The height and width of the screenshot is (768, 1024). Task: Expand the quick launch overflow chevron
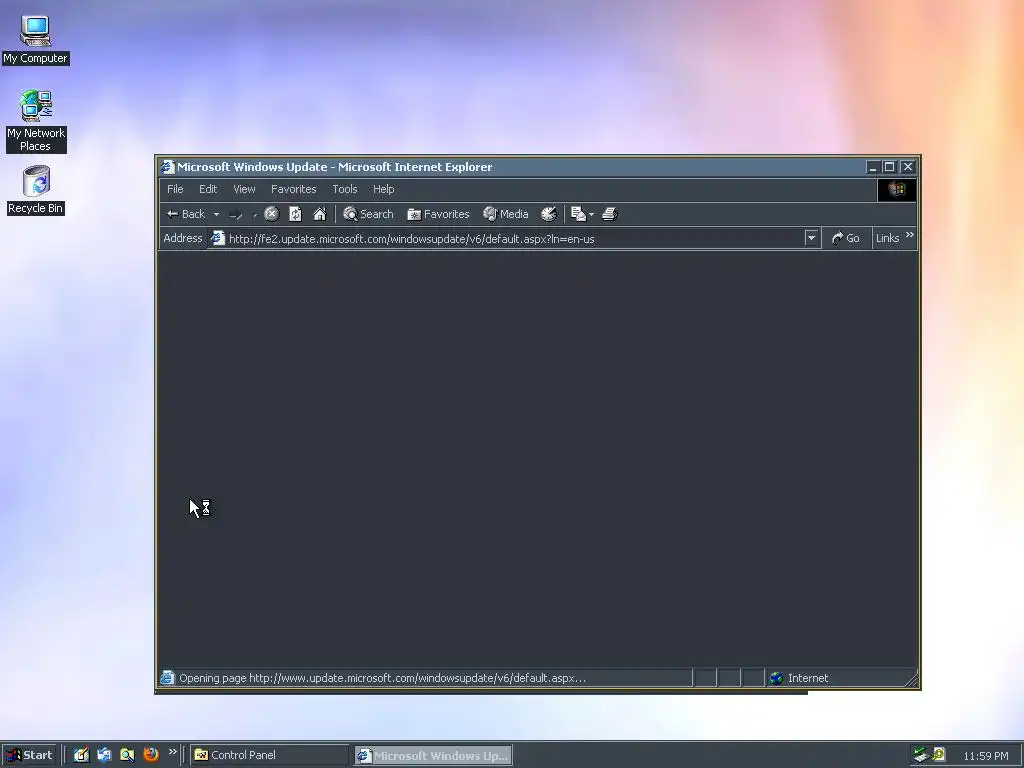click(x=172, y=752)
